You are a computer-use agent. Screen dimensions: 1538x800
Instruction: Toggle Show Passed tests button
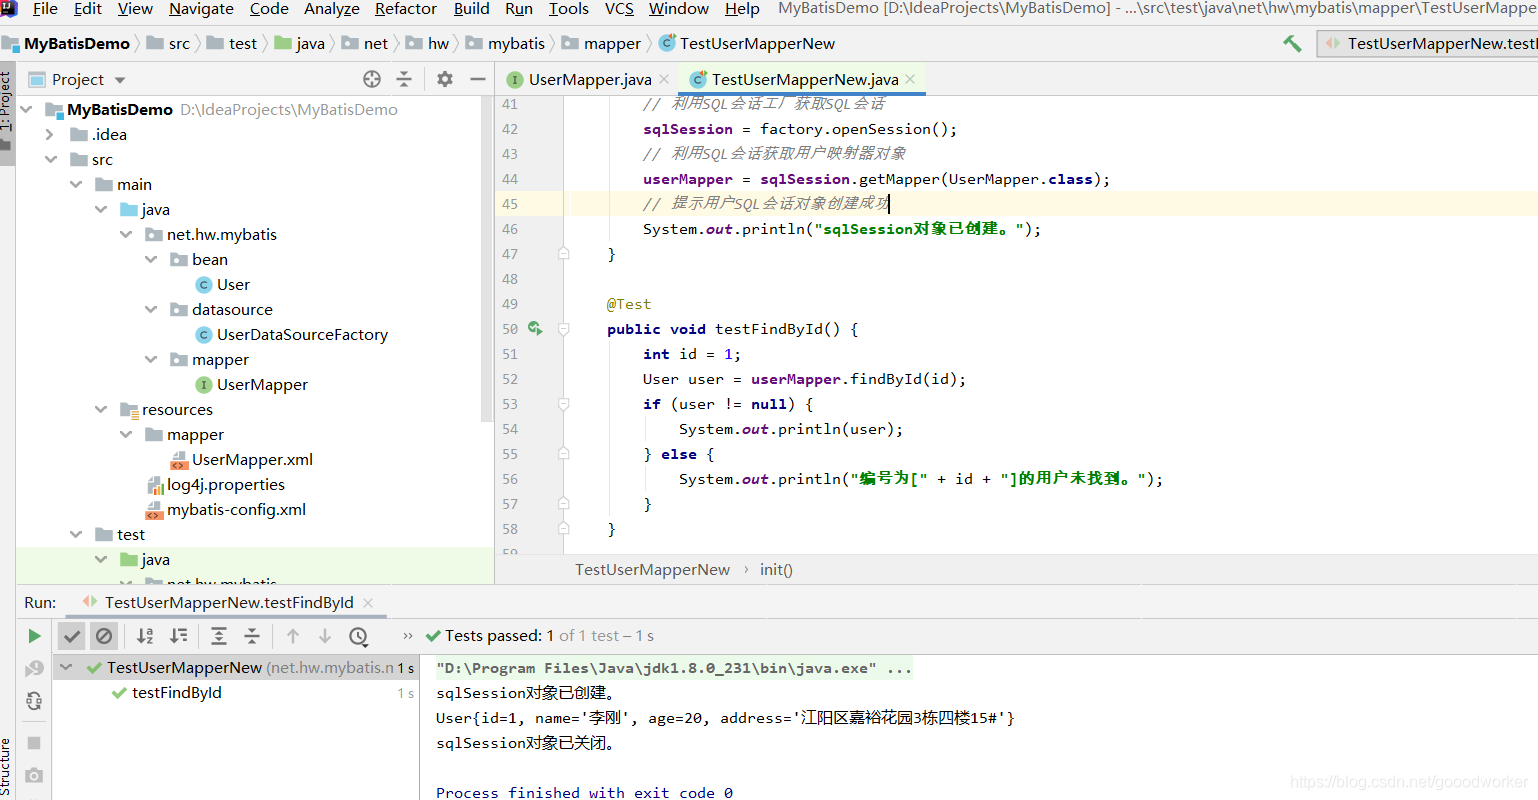(72, 636)
